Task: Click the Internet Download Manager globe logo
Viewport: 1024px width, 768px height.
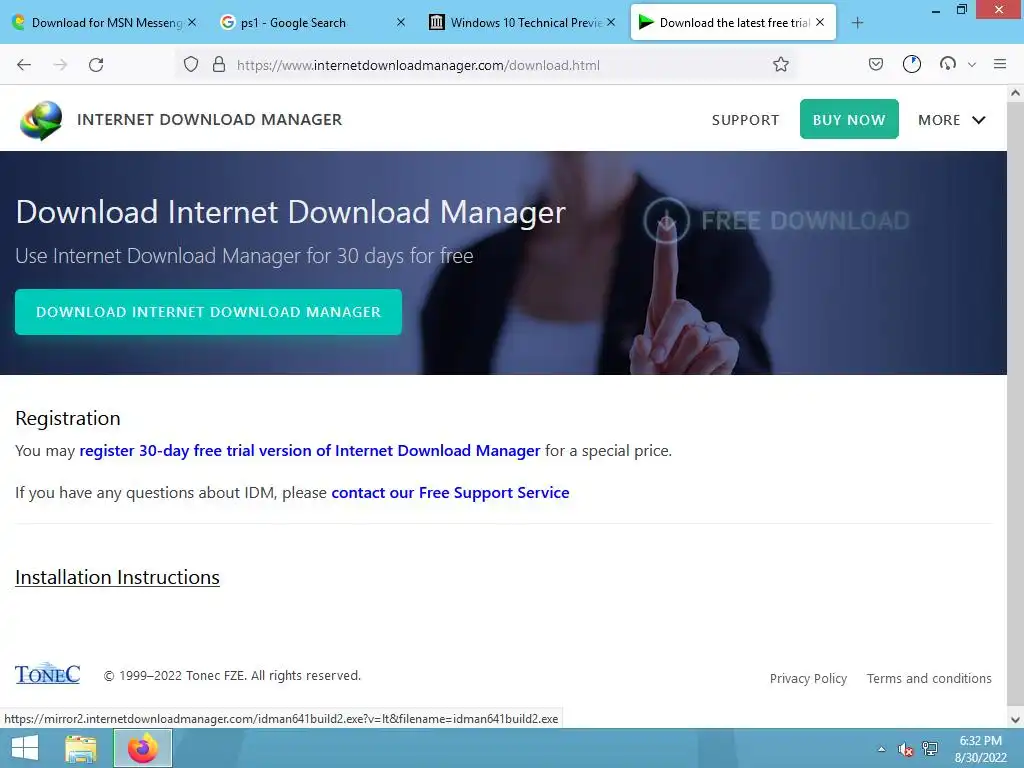Action: click(x=40, y=120)
